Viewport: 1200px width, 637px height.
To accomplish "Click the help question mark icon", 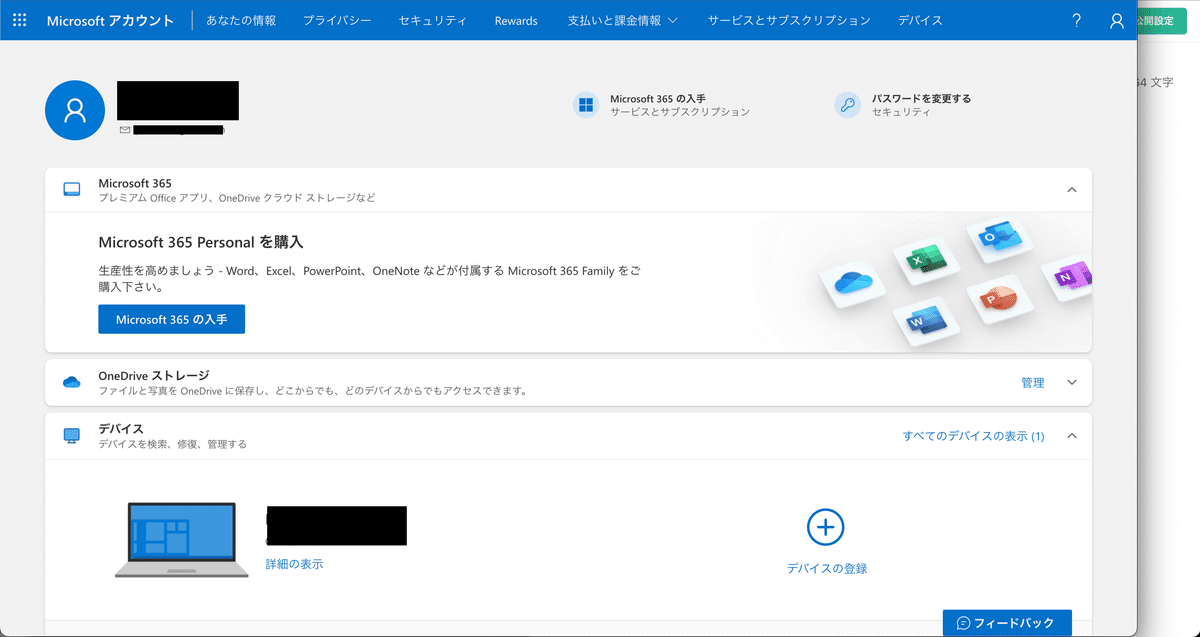I will click(x=1076, y=20).
